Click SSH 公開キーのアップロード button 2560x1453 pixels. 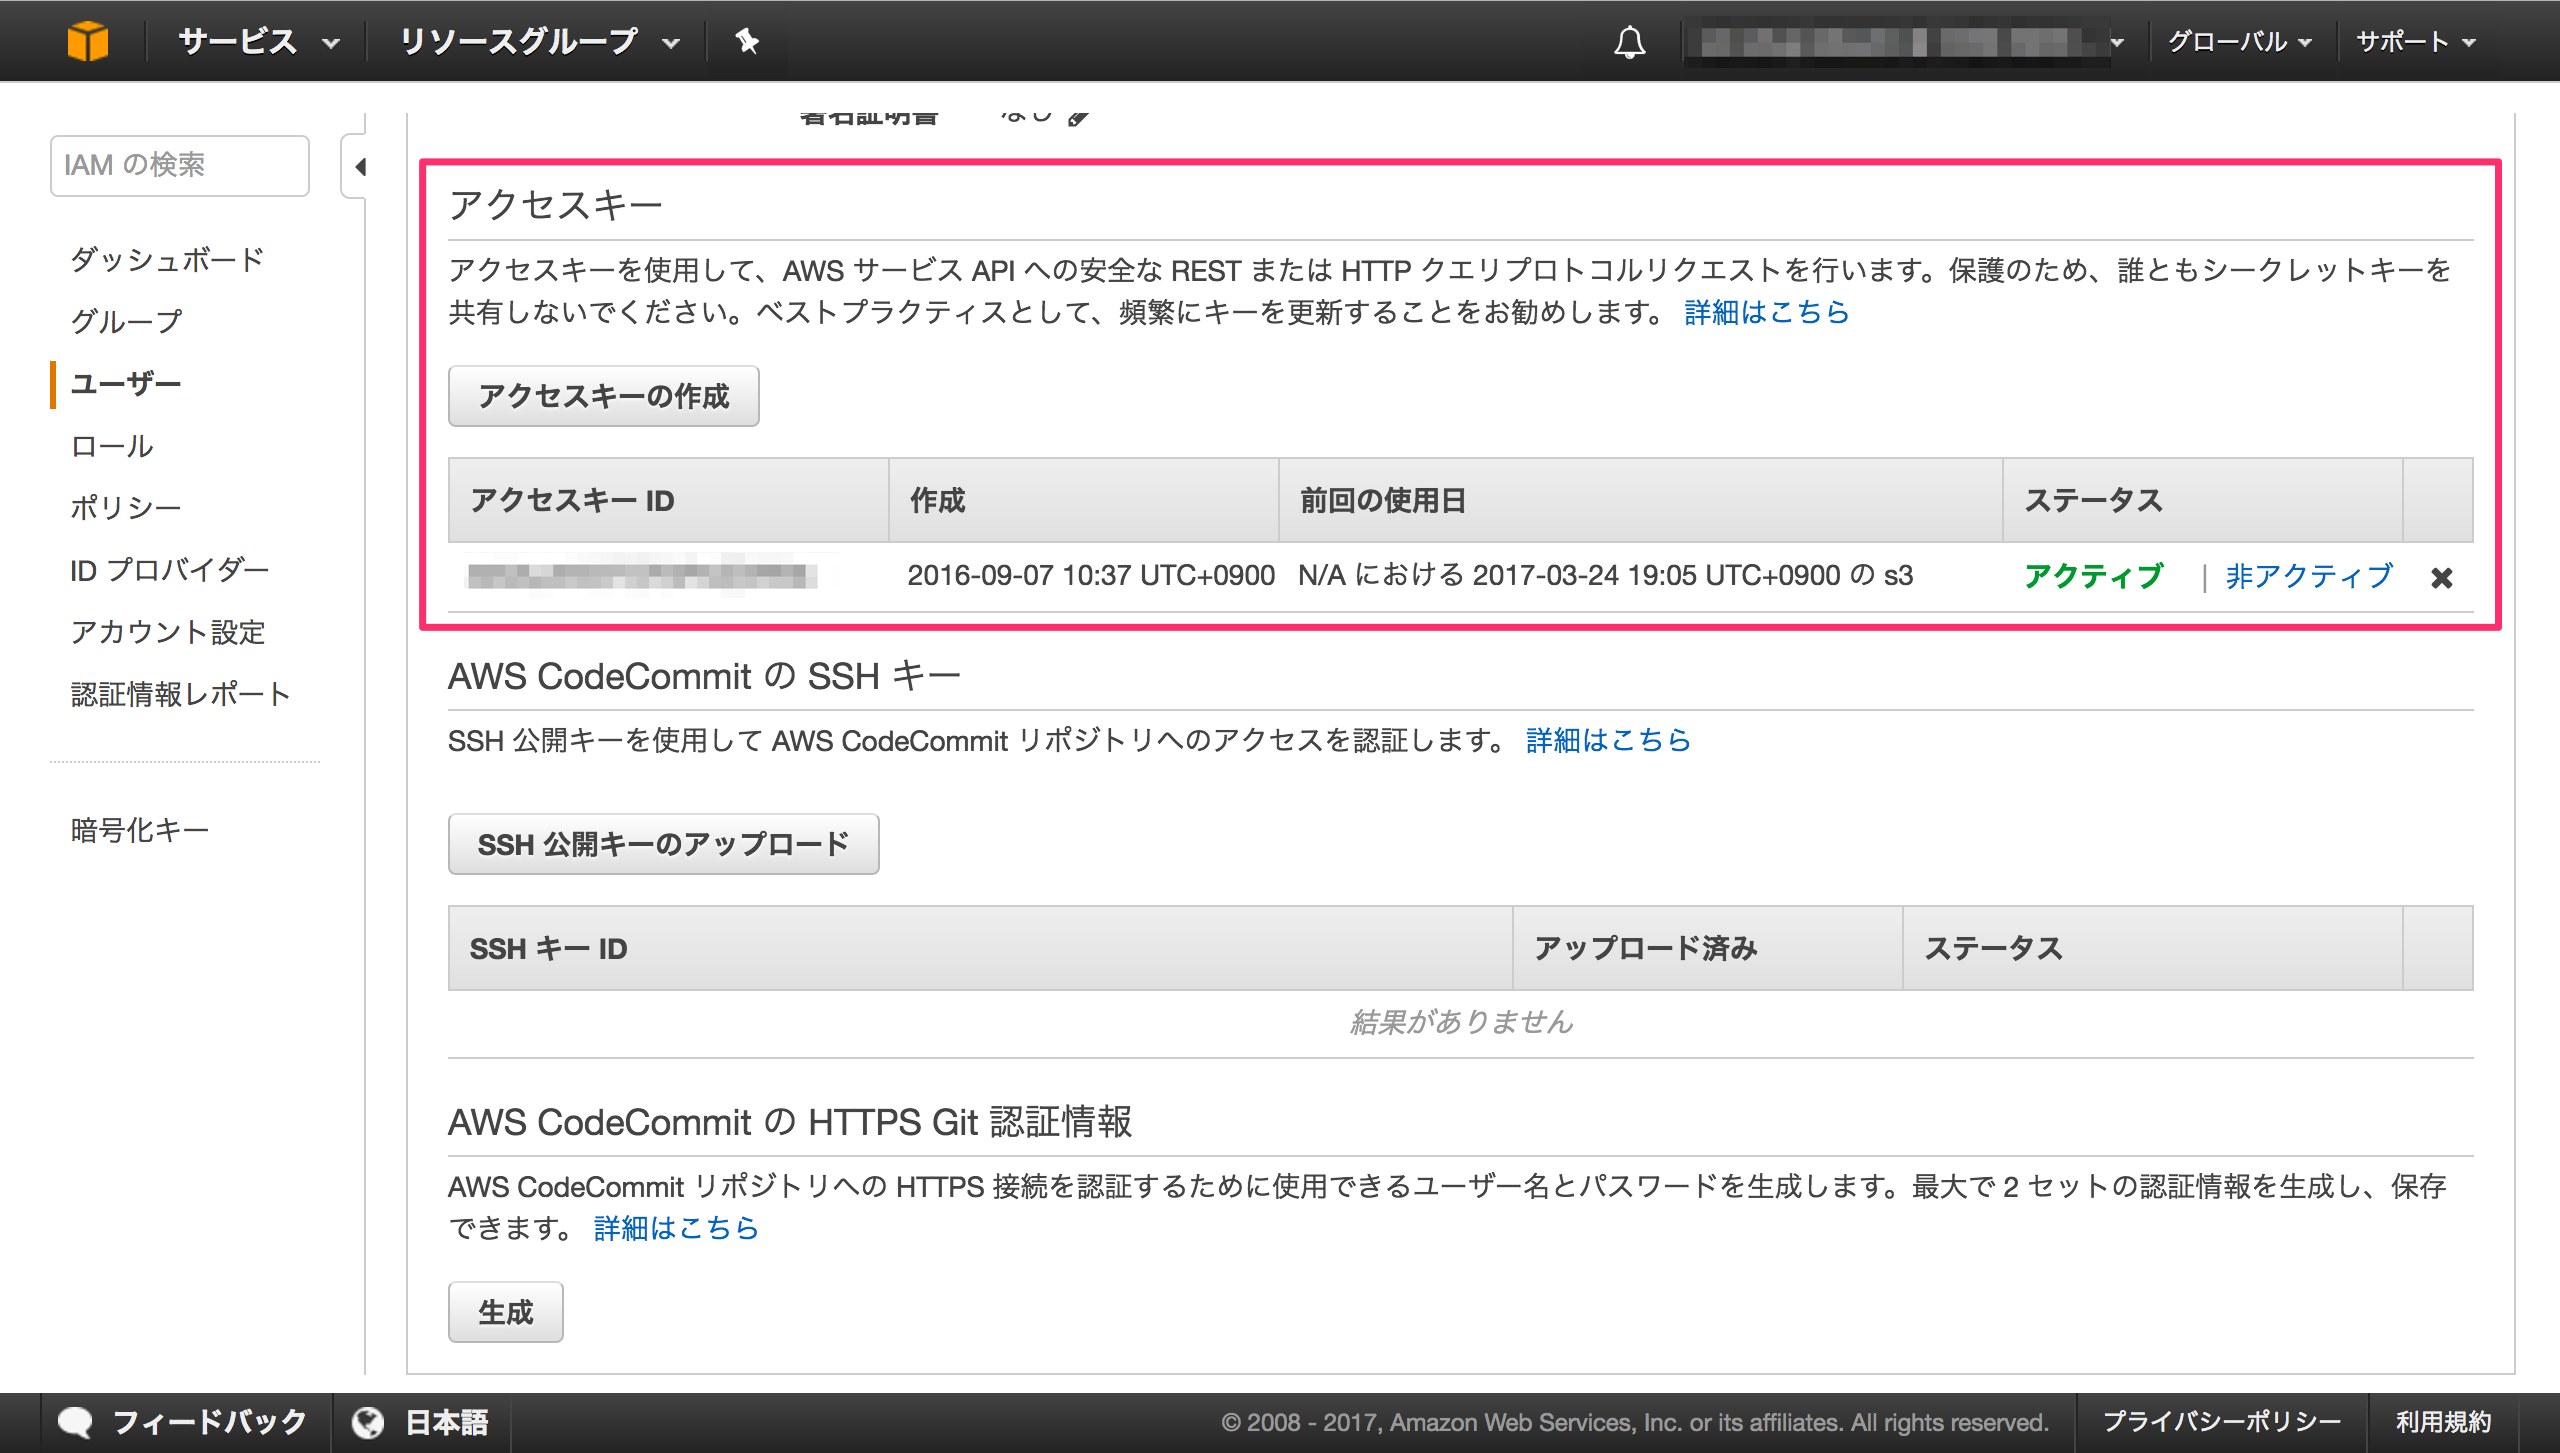click(x=664, y=844)
